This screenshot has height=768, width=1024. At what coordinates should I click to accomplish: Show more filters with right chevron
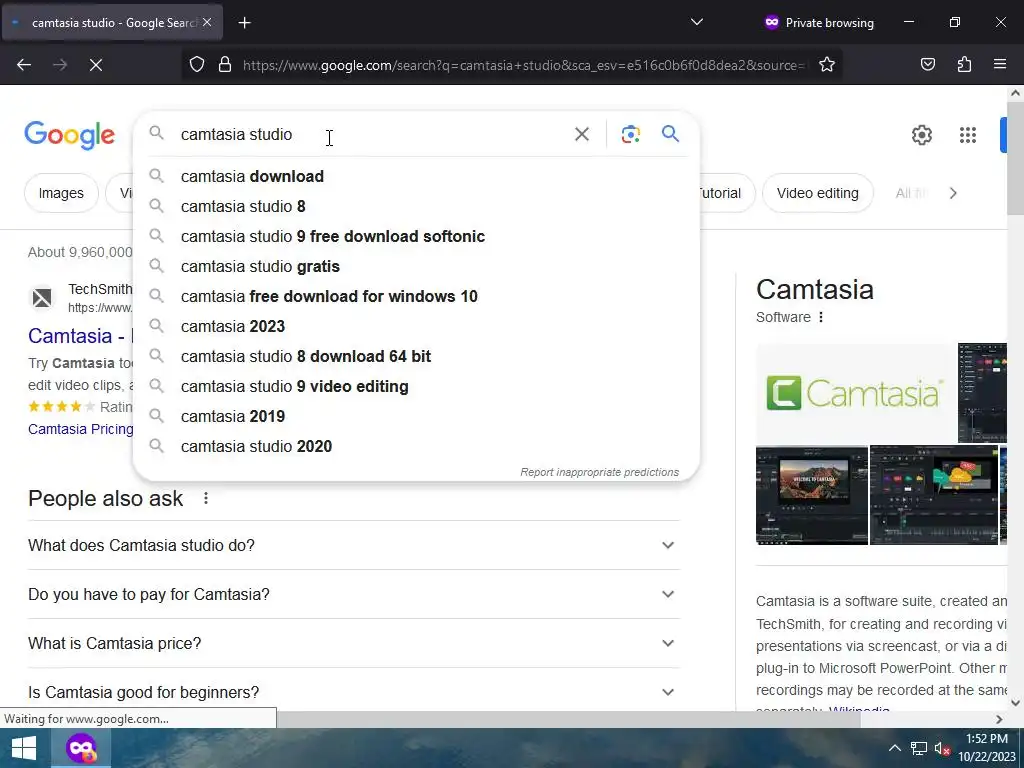coord(953,193)
